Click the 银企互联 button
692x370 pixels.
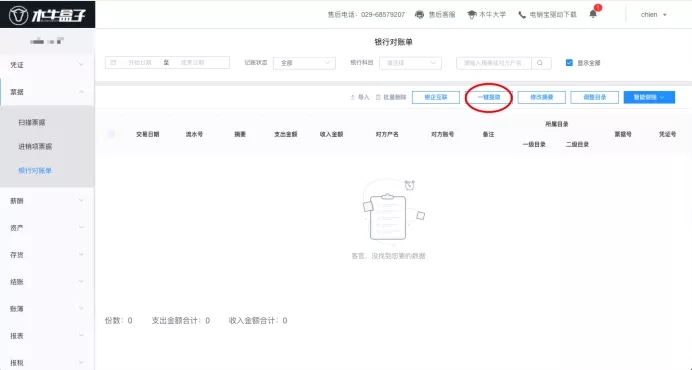[436, 97]
